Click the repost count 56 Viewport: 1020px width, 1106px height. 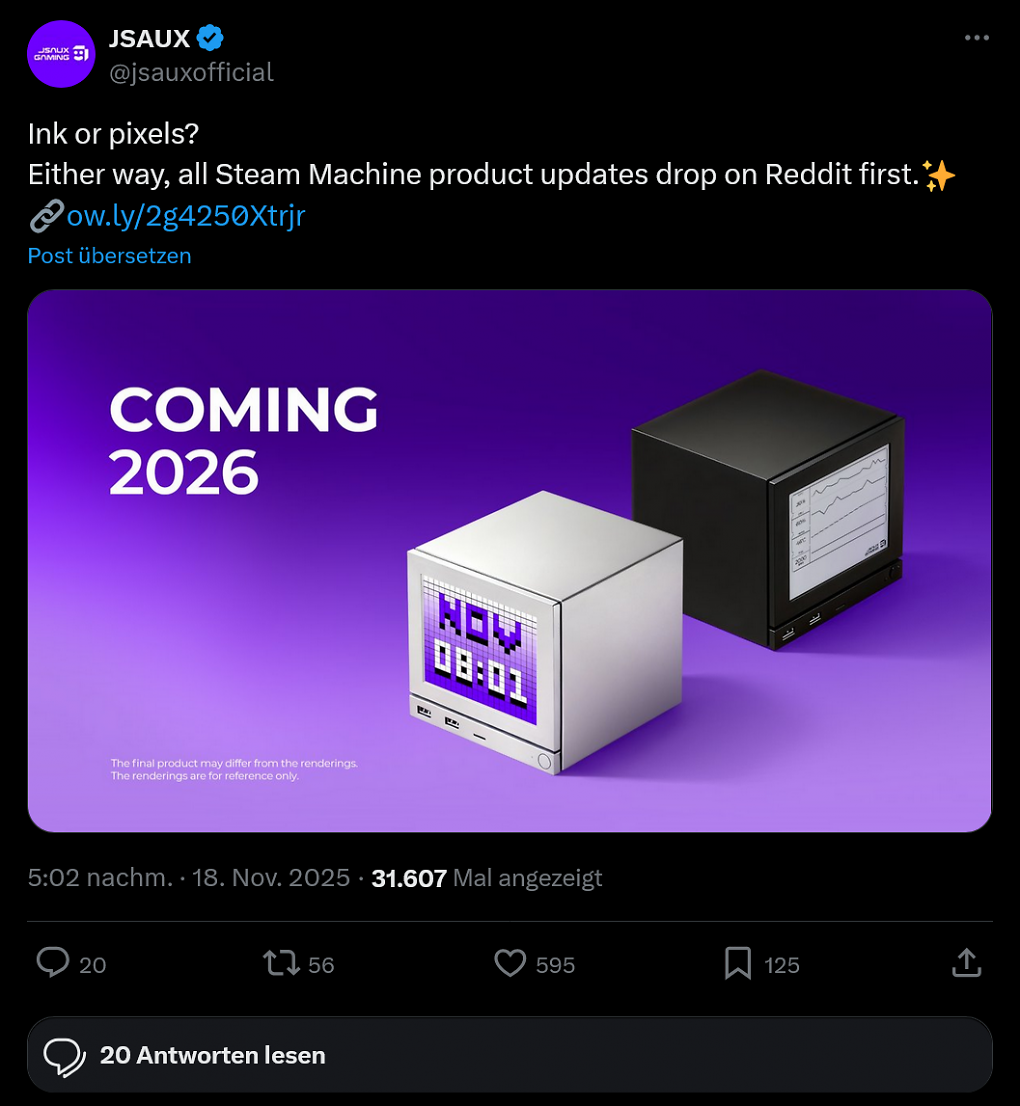click(x=321, y=965)
